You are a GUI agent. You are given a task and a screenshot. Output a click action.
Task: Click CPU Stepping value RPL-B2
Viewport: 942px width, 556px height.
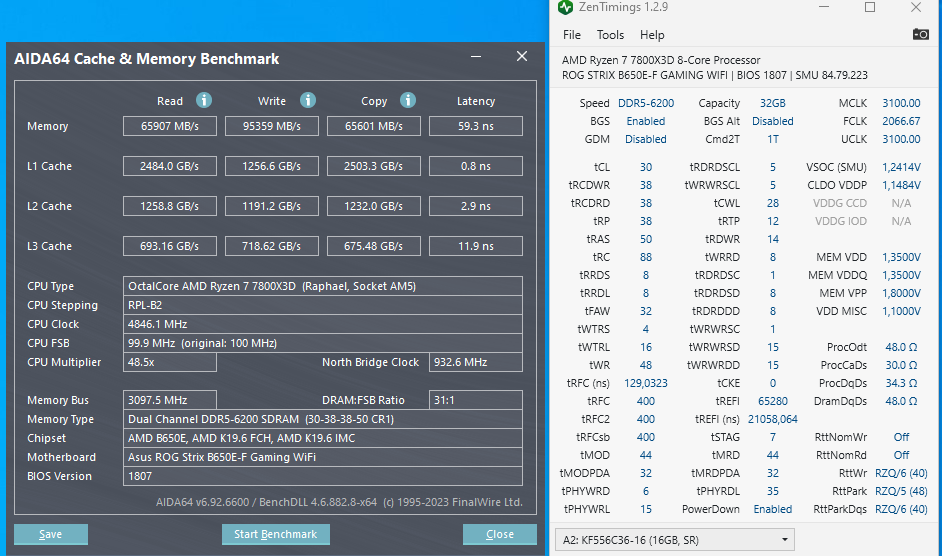(x=323, y=305)
